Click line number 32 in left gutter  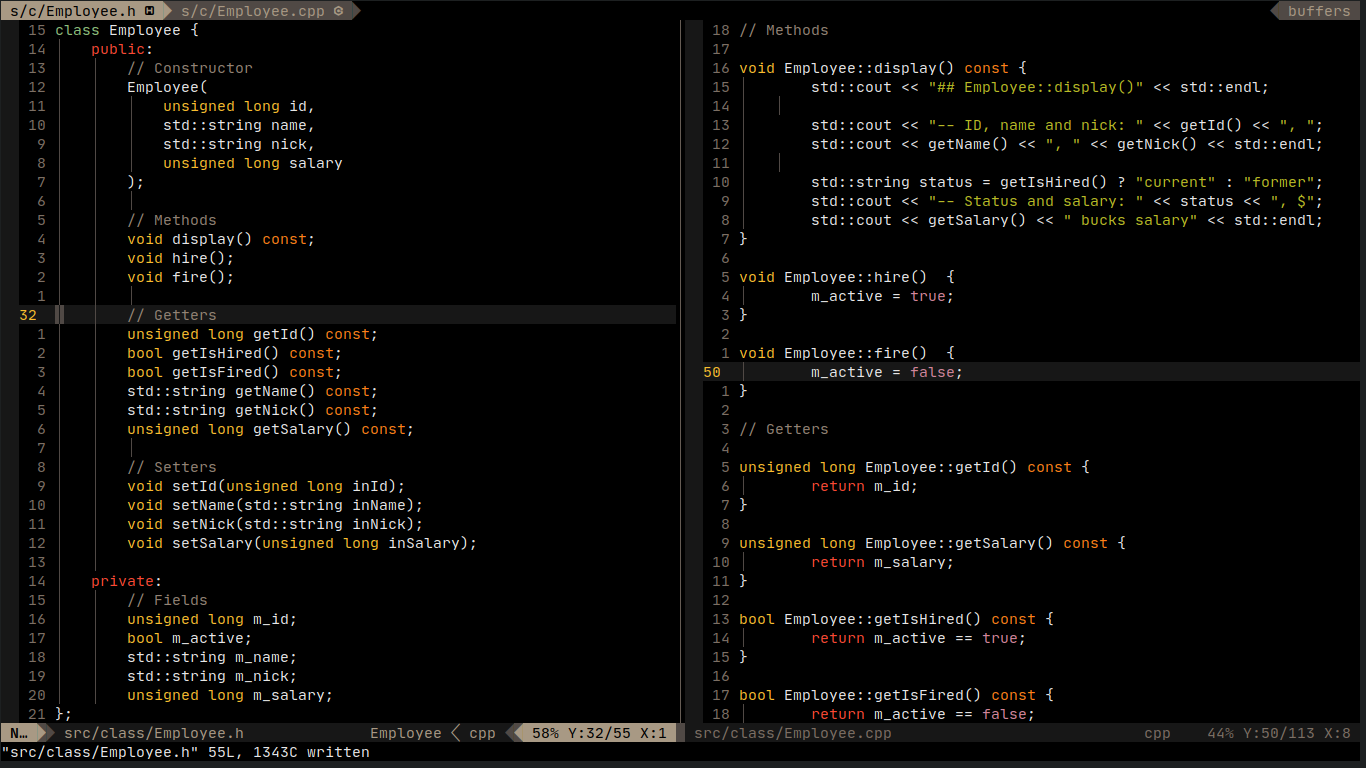[x=28, y=315]
